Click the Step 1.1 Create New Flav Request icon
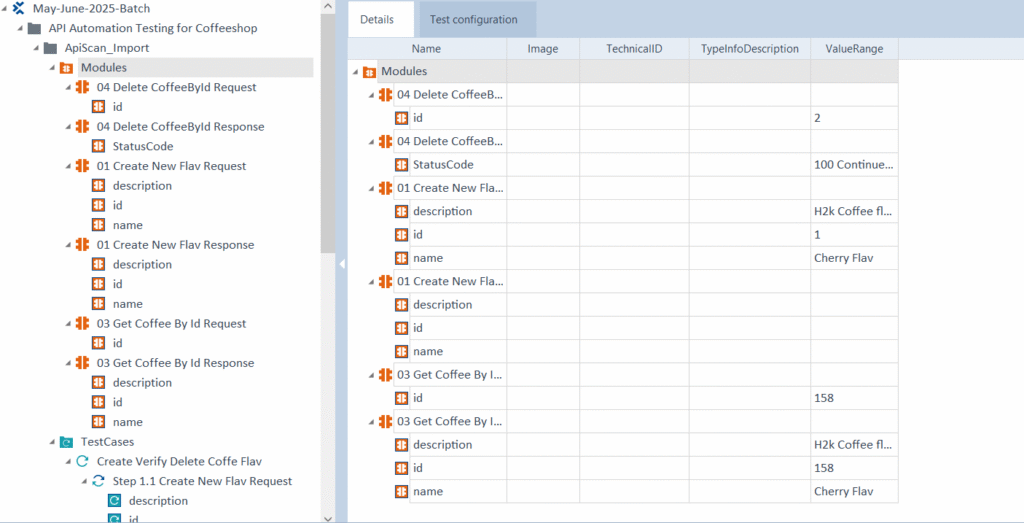The image size is (1024, 523). point(98,481)
